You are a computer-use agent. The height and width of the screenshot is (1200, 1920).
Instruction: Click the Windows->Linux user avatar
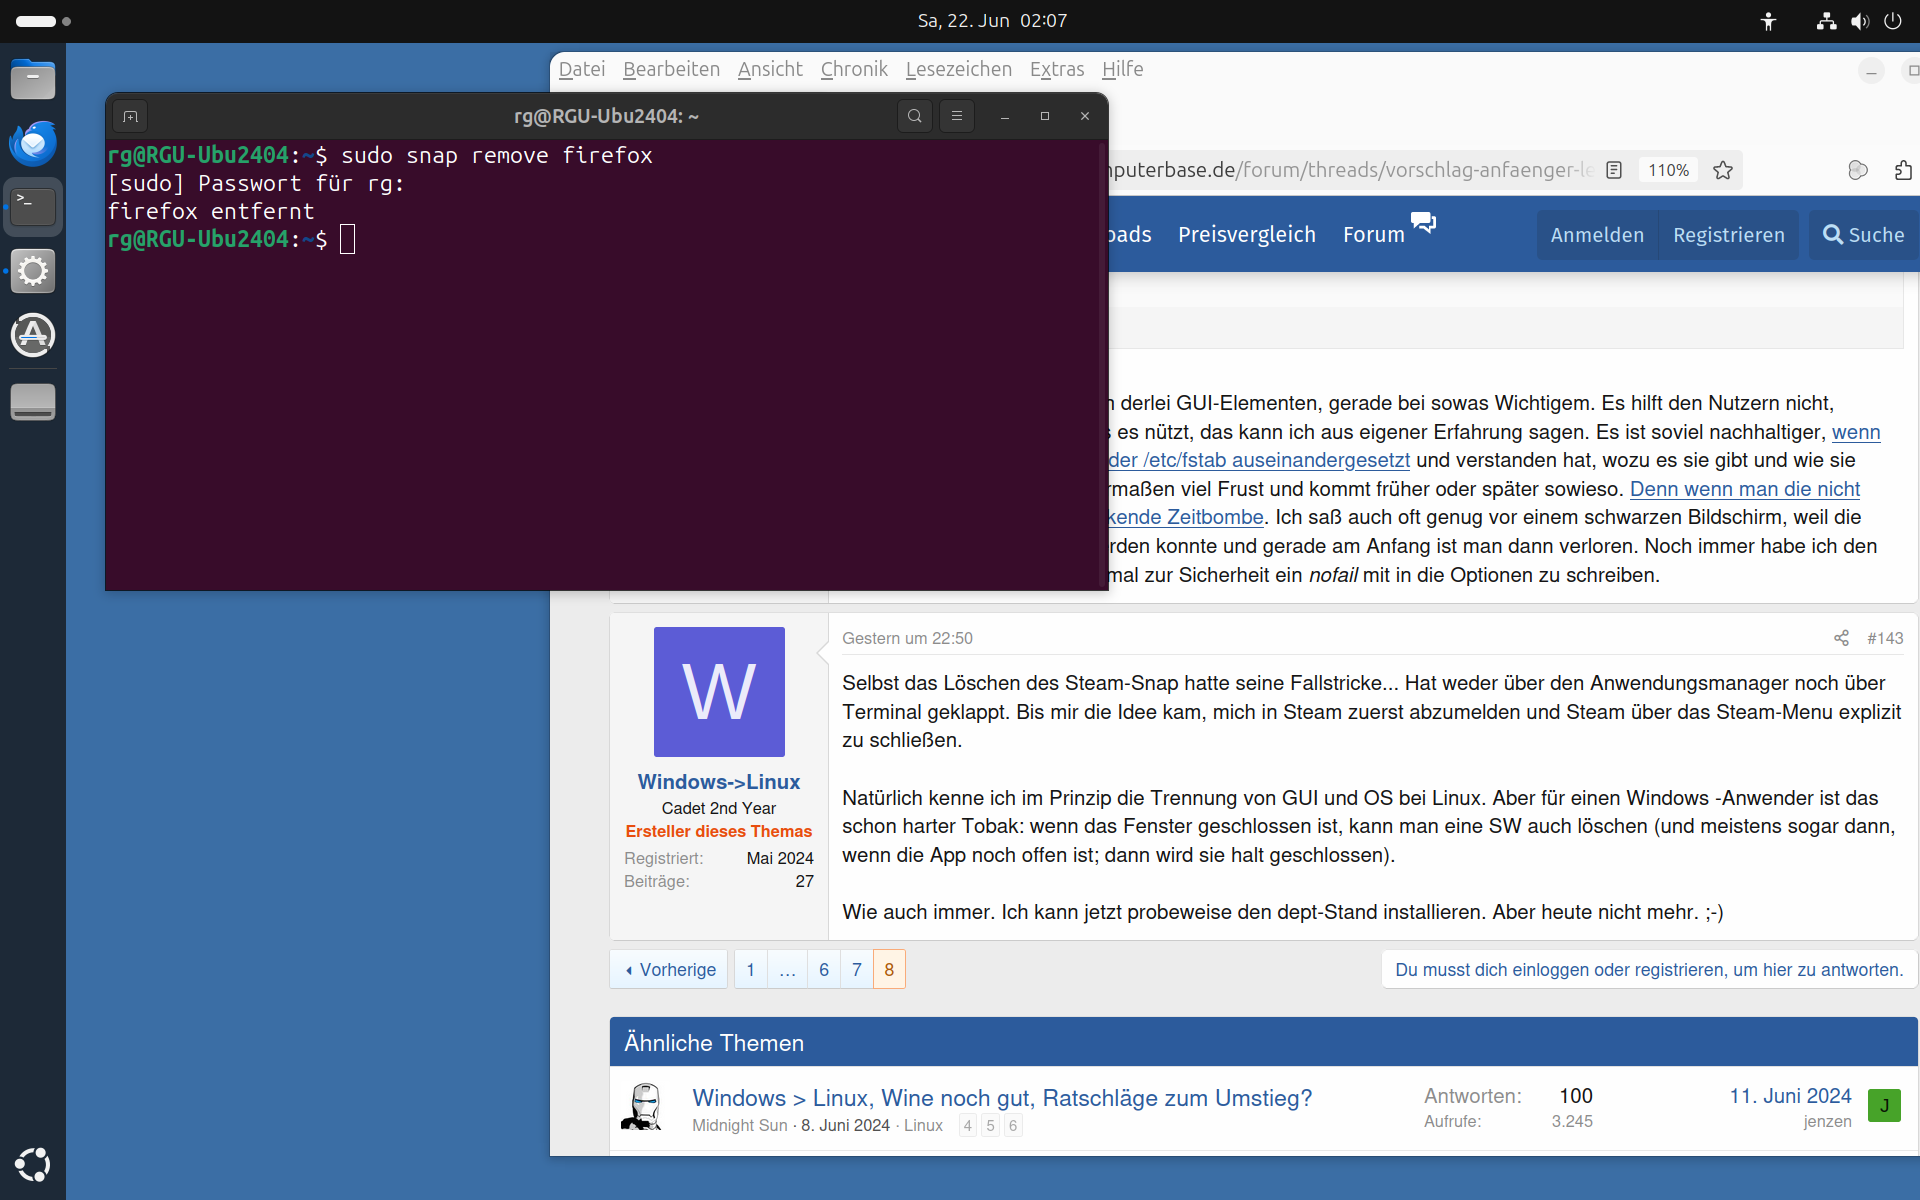pos(719,691)
